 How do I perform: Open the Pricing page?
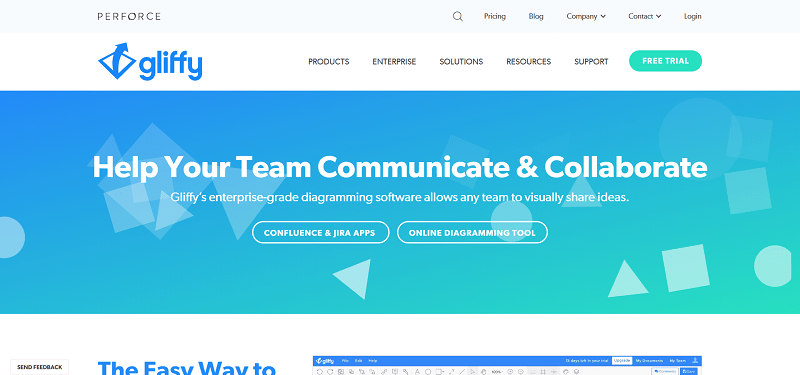point(495,16)
